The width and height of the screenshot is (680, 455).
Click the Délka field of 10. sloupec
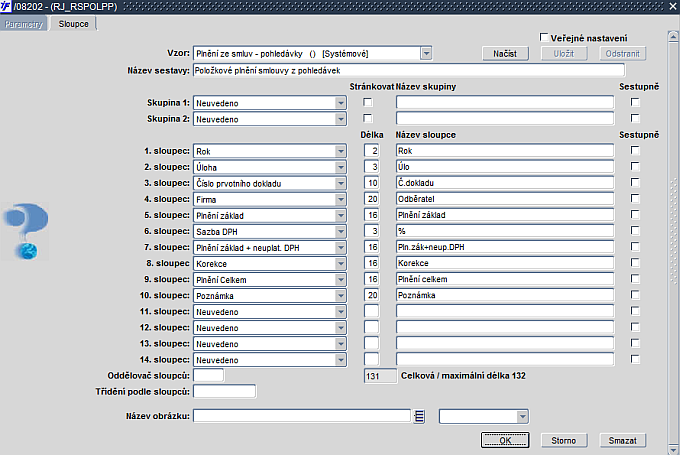[372, 295]
